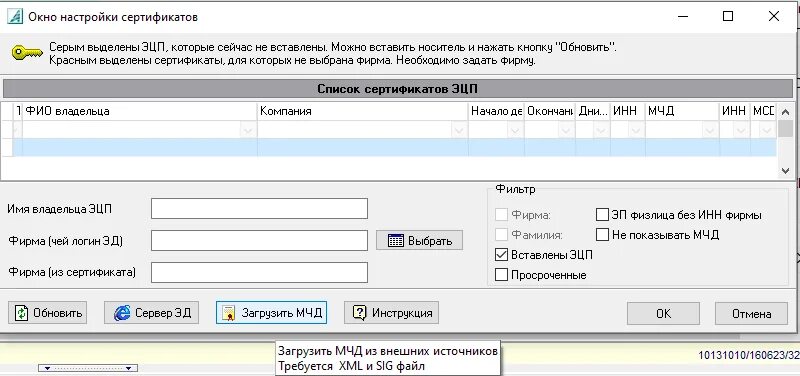Click the Обновить button label
The height and width of the screenshot is (376, 800).
coord(58,313)
